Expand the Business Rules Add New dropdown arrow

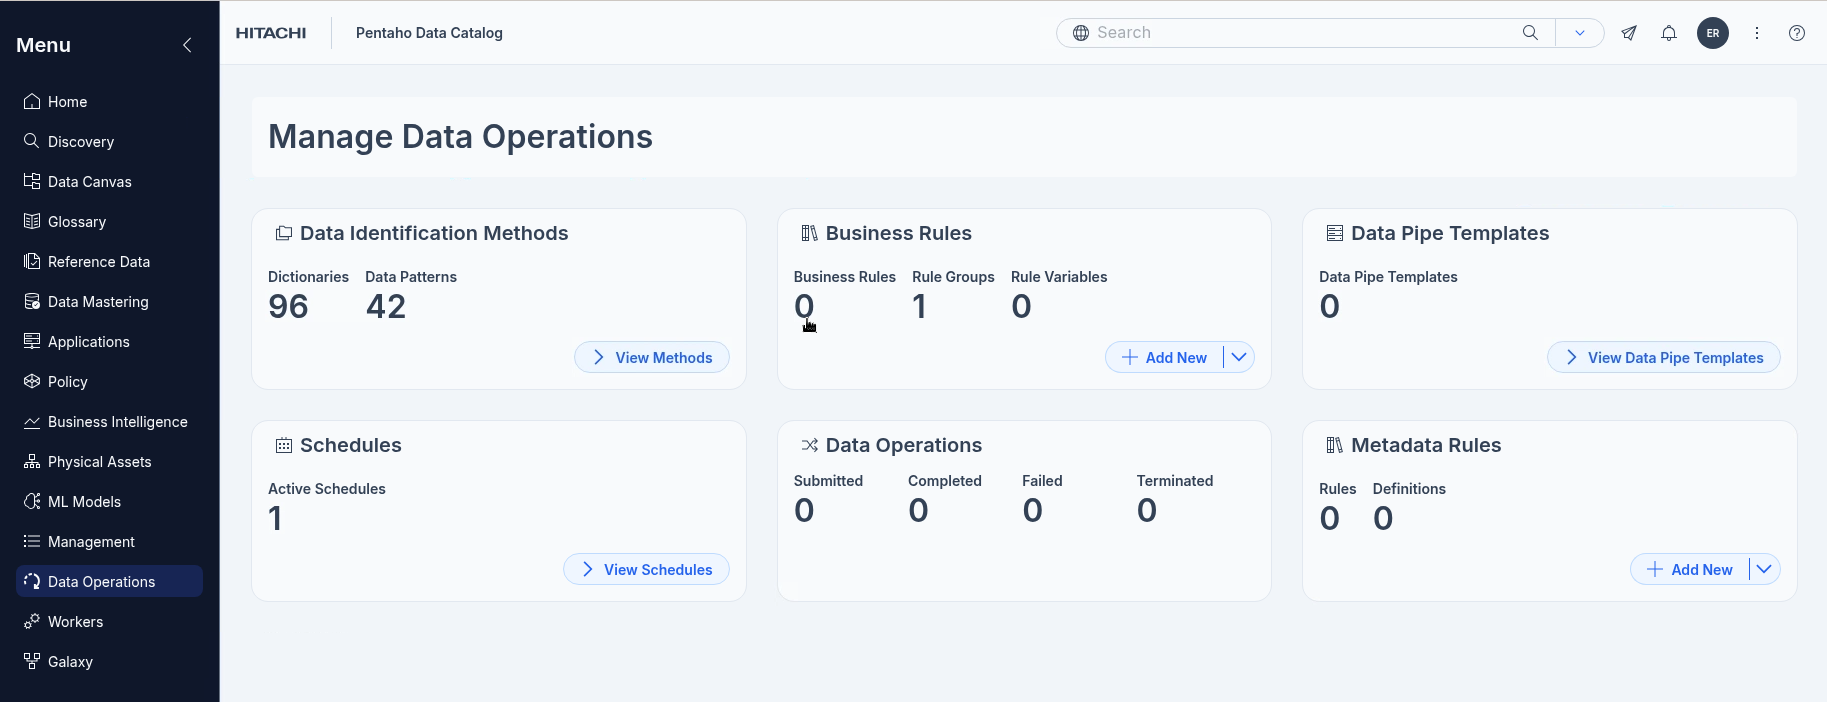click(x=1239, y=357)
